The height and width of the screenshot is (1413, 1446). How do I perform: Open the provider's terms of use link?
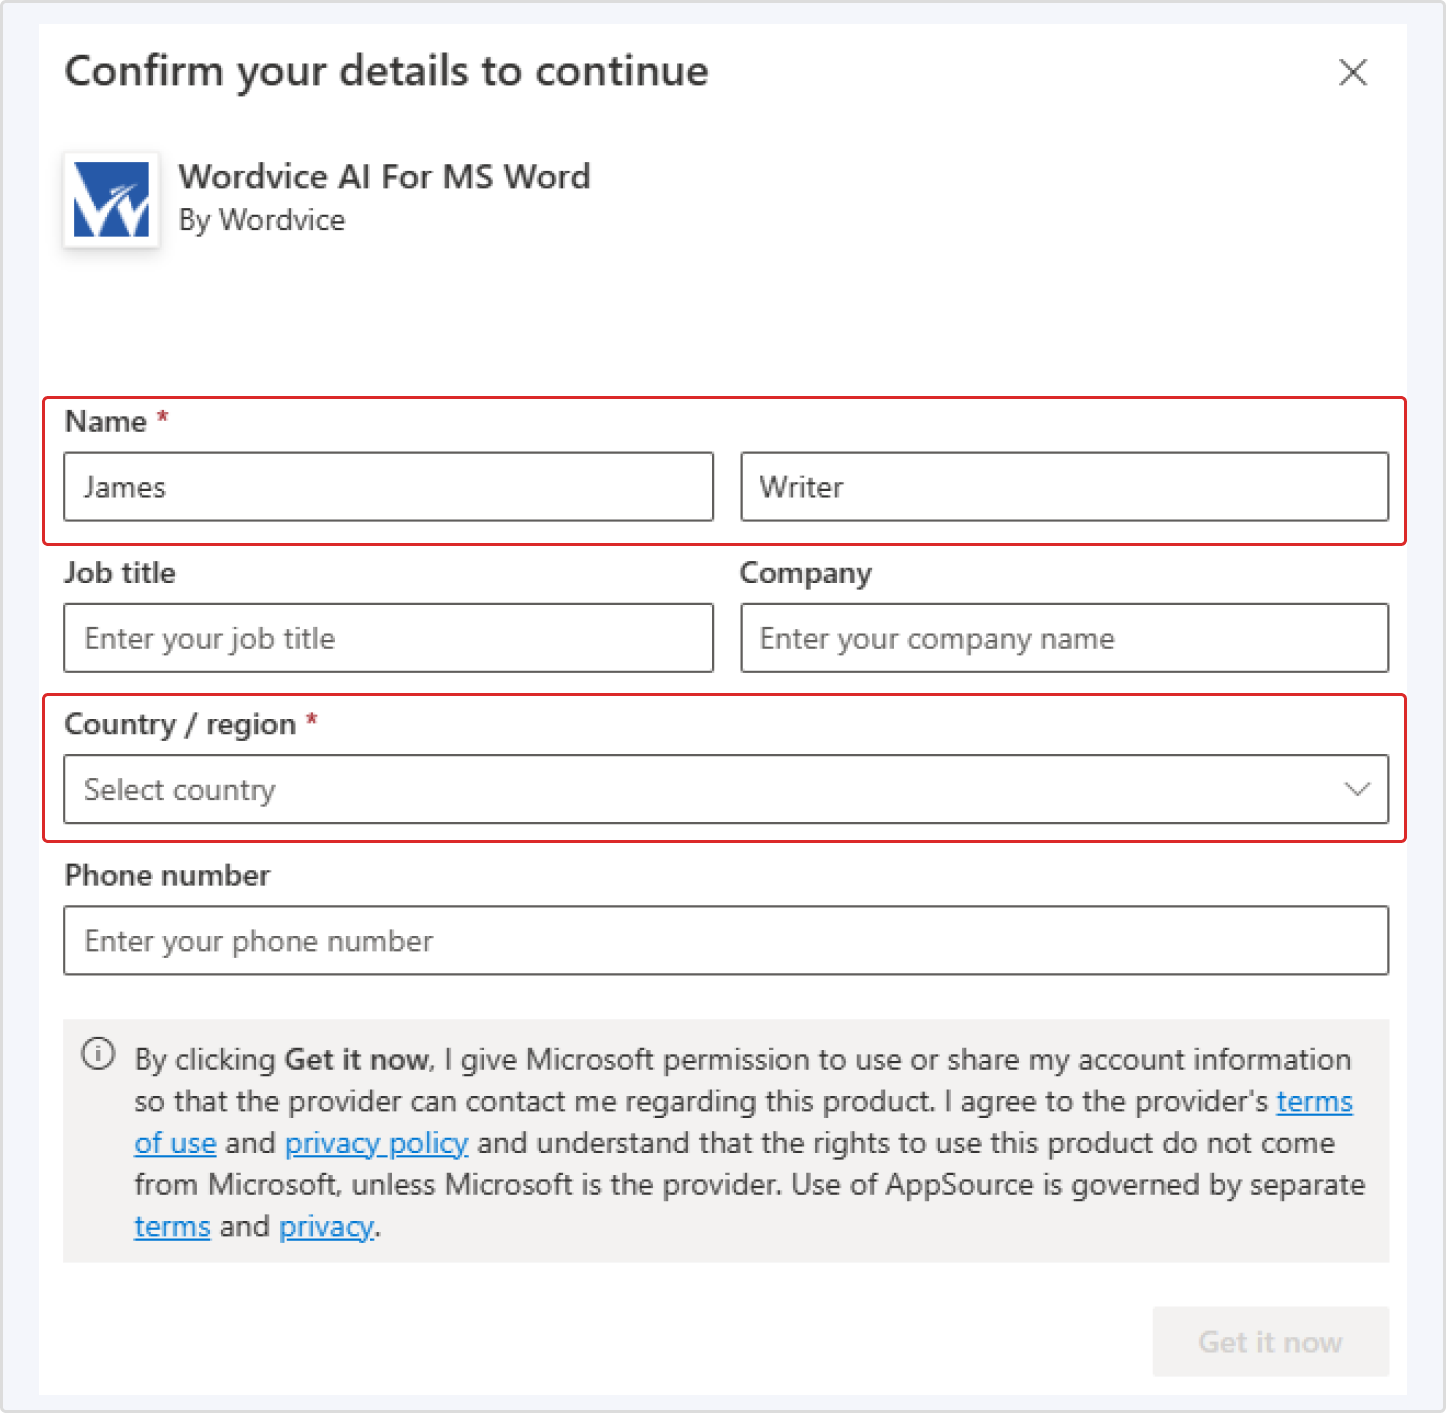[1314, 1101]
